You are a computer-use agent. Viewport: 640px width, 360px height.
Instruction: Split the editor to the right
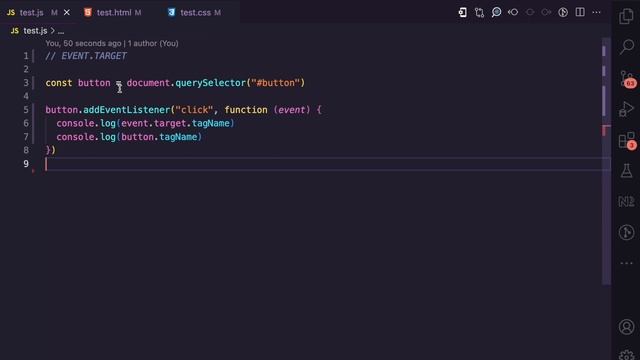click(580, 12)
